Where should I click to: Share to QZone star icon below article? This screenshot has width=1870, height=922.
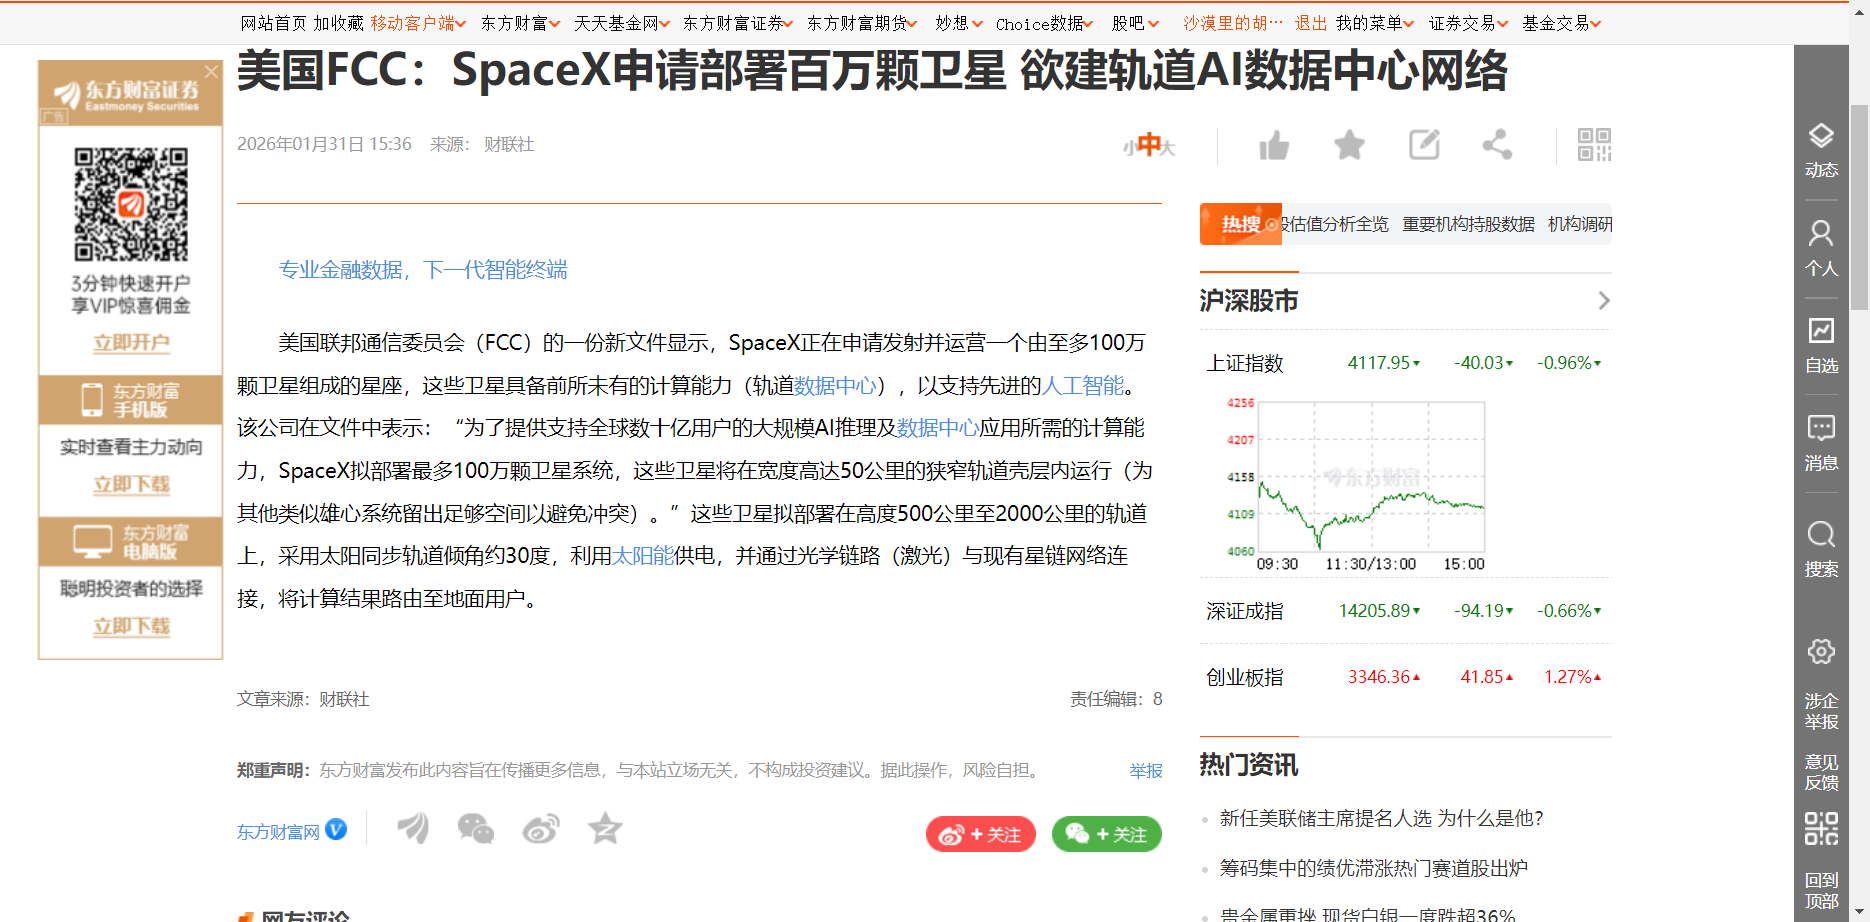point(605,828)
